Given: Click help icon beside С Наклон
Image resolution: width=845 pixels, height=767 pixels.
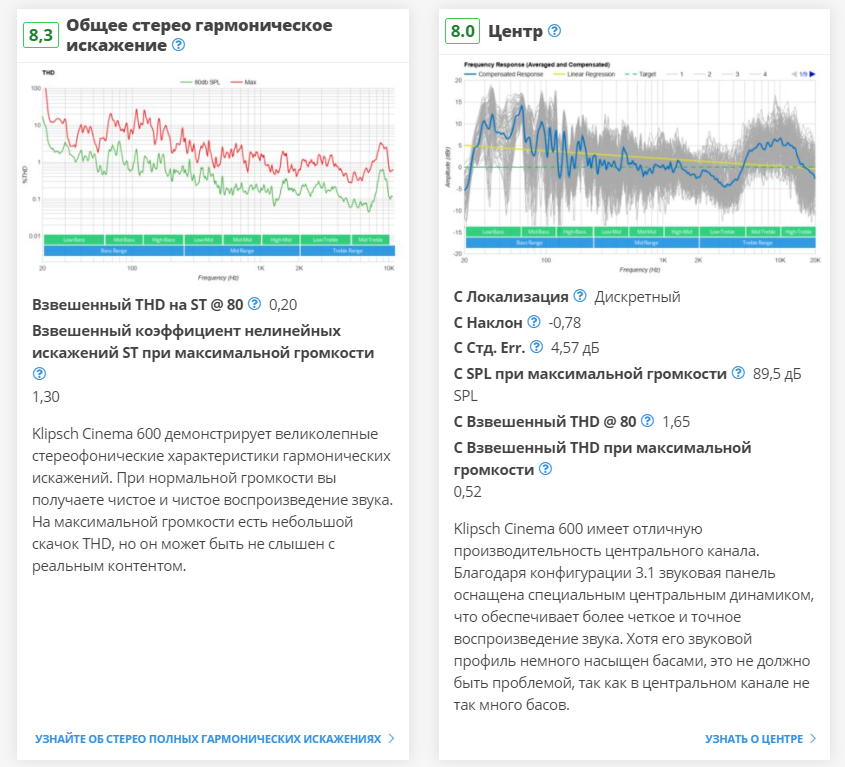Looking at the screenshot, I should (533, 322).
